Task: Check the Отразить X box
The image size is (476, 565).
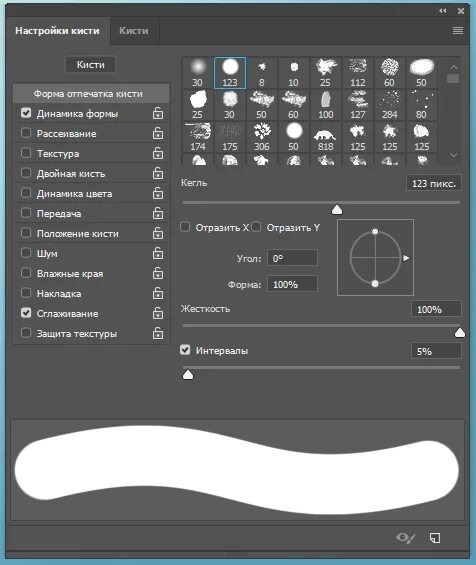Action: pyautogui.click(x=185, y=227)
